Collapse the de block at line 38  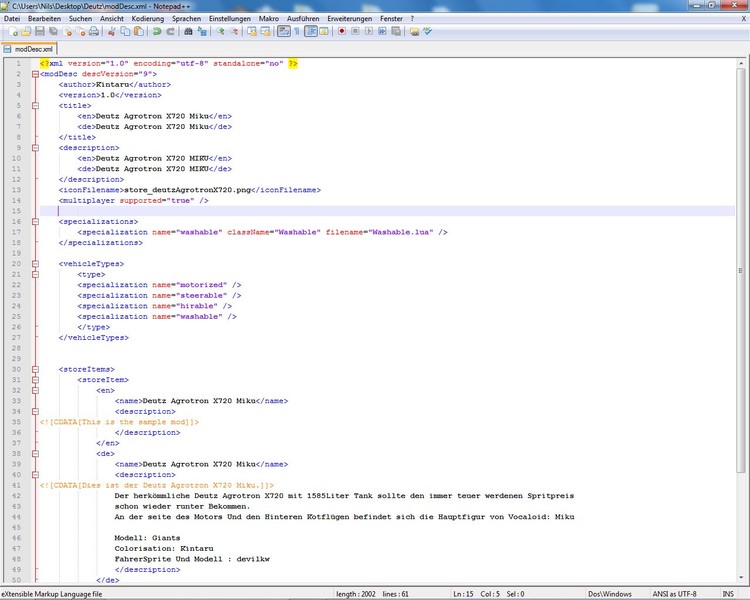(x=35, y=454)
